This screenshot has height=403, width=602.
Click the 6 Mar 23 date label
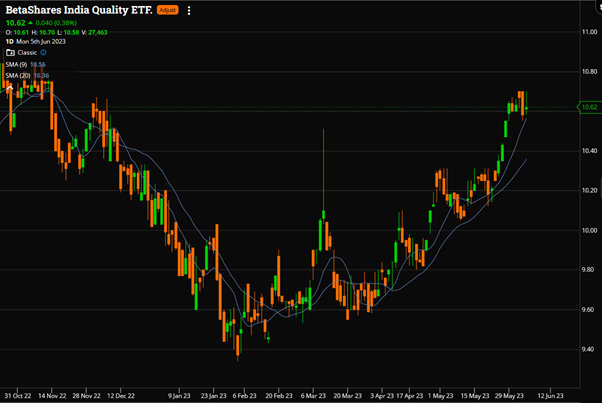point(313,396)
